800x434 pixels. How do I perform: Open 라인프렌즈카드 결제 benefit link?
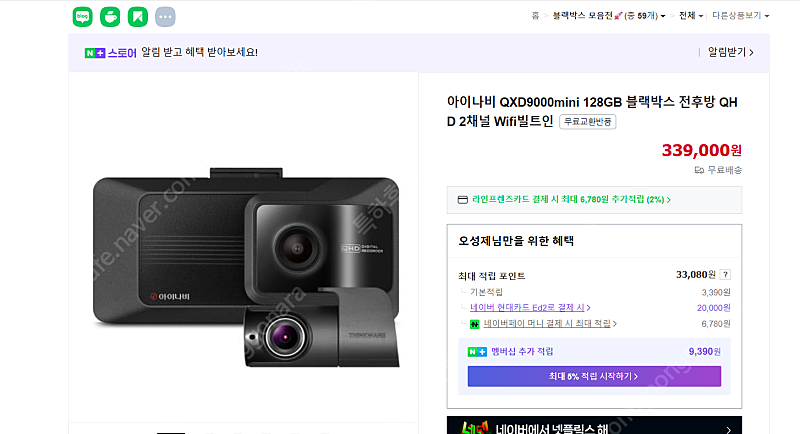point(571,199)
